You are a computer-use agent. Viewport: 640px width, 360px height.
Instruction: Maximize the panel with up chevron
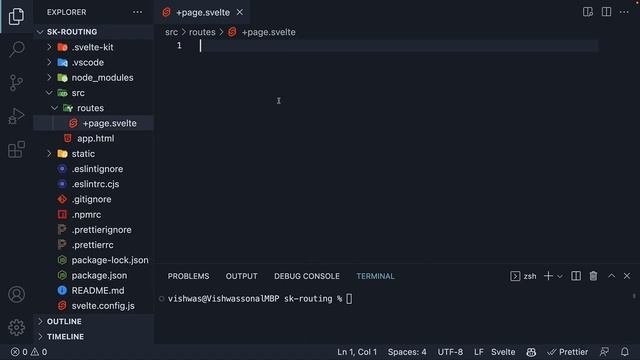(x=611, y=276)
